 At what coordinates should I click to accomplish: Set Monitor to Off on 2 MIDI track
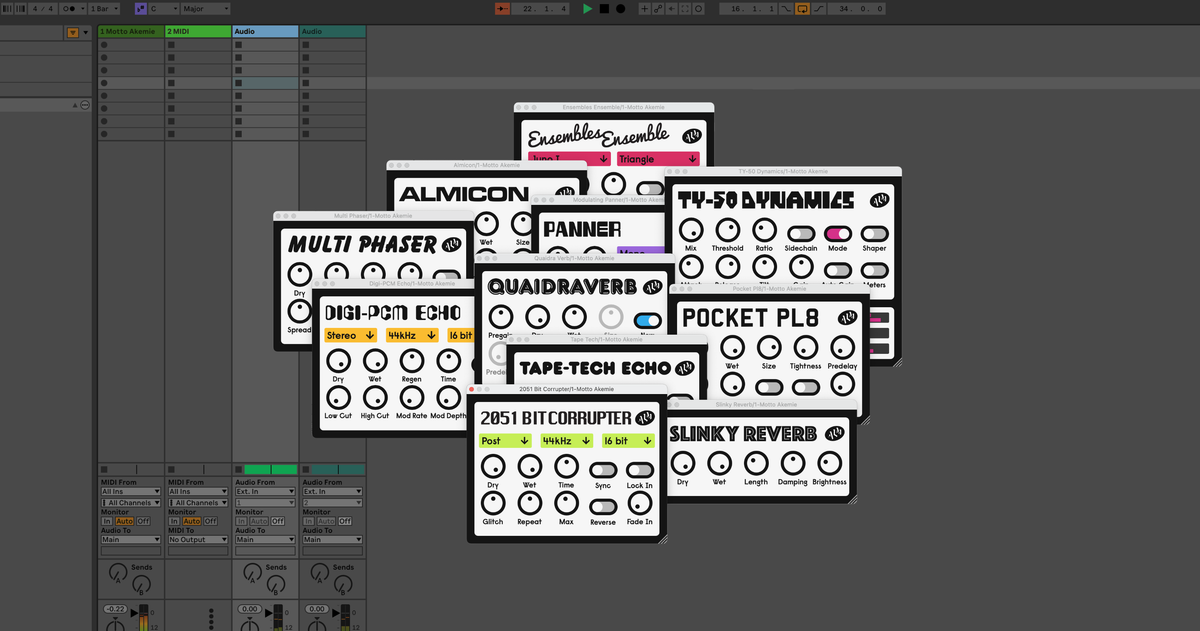211,521
